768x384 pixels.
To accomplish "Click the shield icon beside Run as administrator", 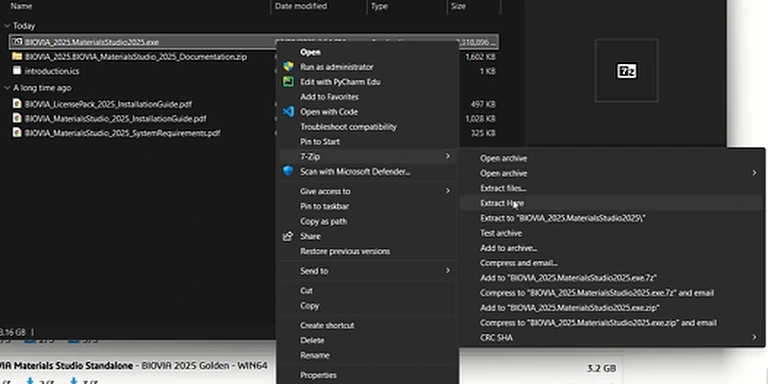I will (288, 67).
